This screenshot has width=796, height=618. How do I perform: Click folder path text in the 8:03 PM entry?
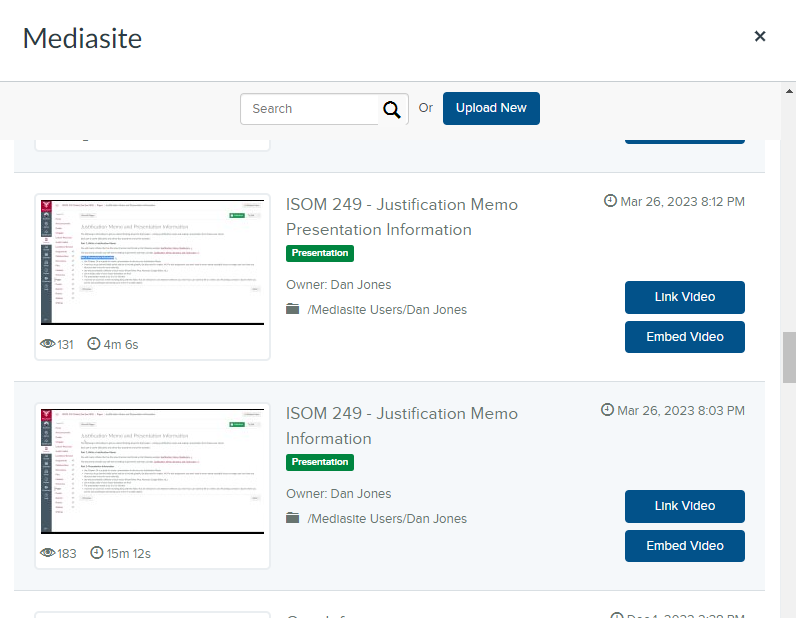pyautogui.click(x=387, y=519)
